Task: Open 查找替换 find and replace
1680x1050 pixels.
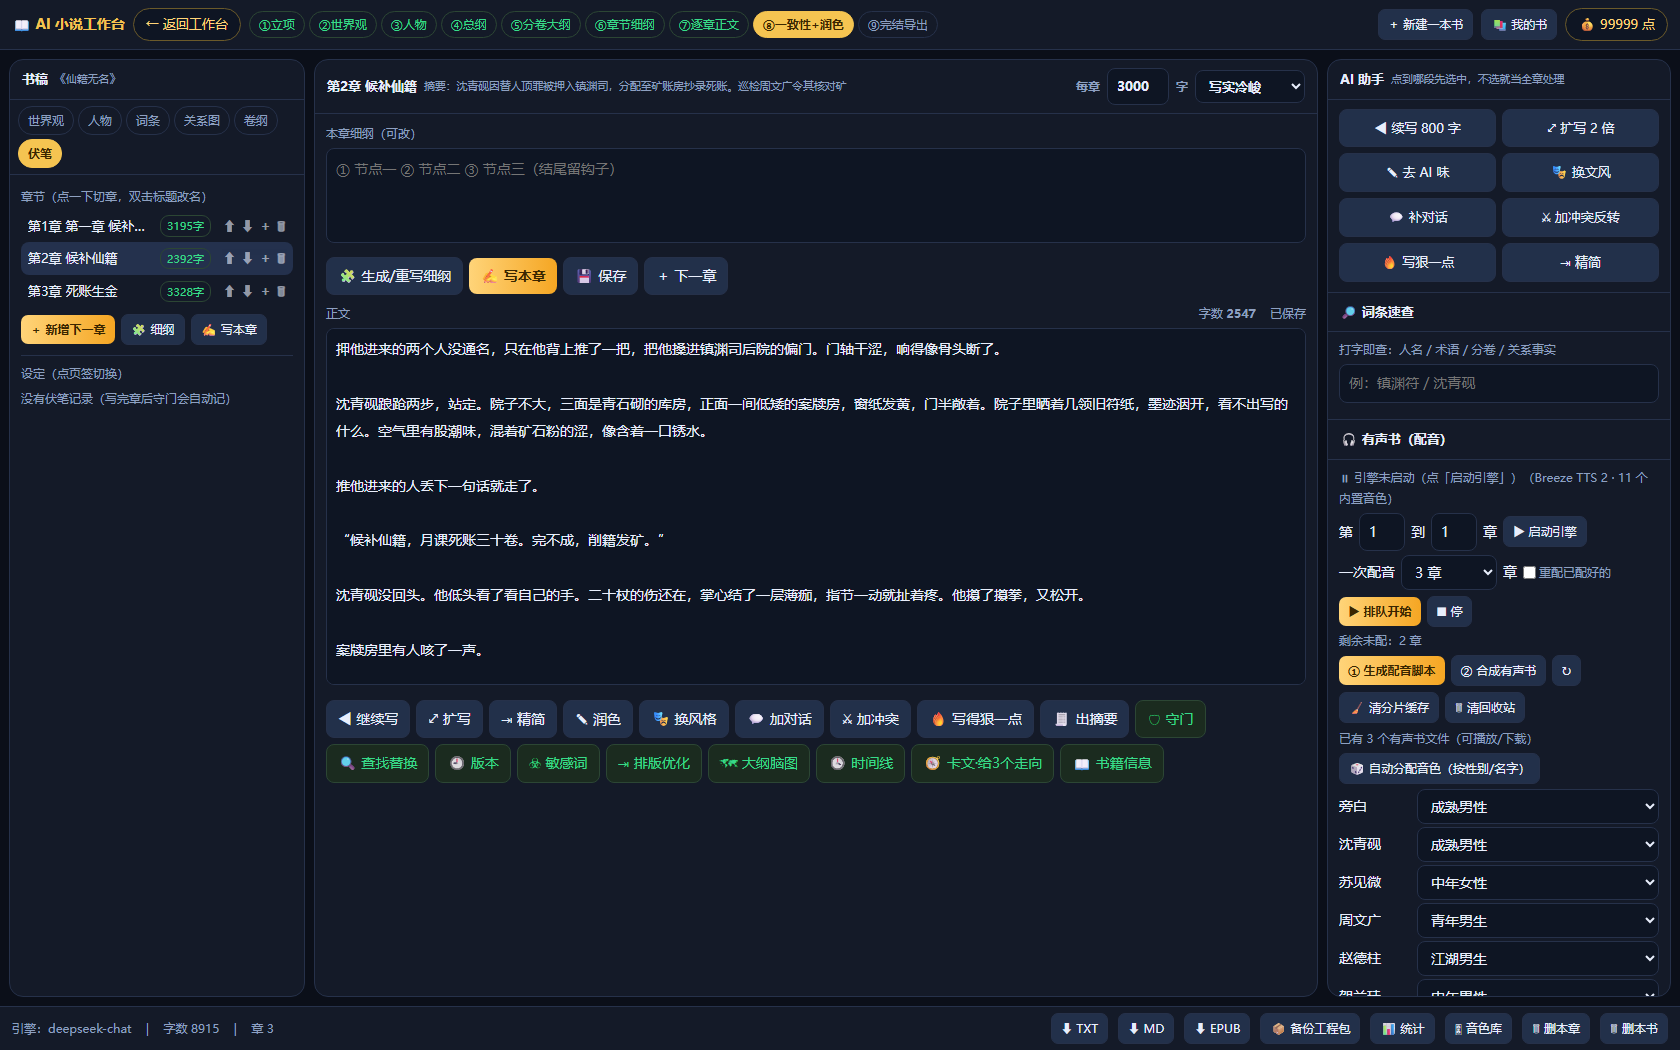Action: tap(378, 763)
